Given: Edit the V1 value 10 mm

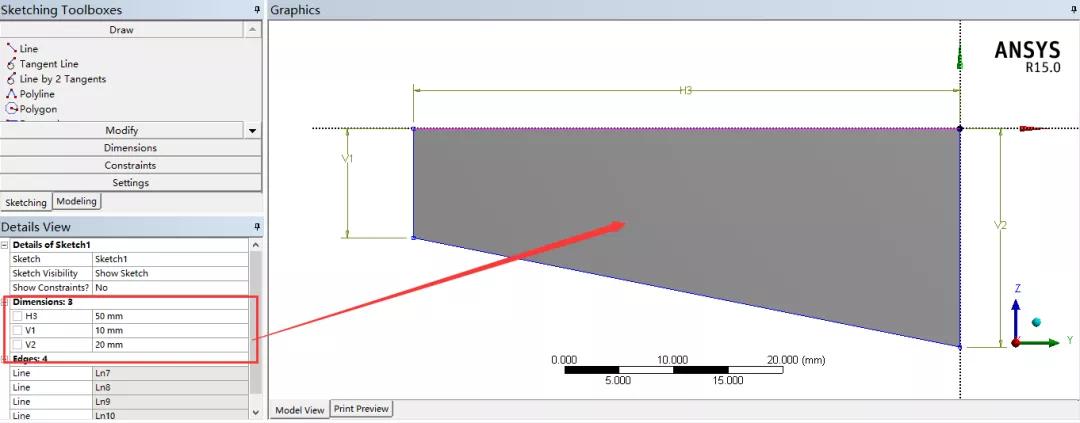Looking at the screenshot, I should point(170,331).
